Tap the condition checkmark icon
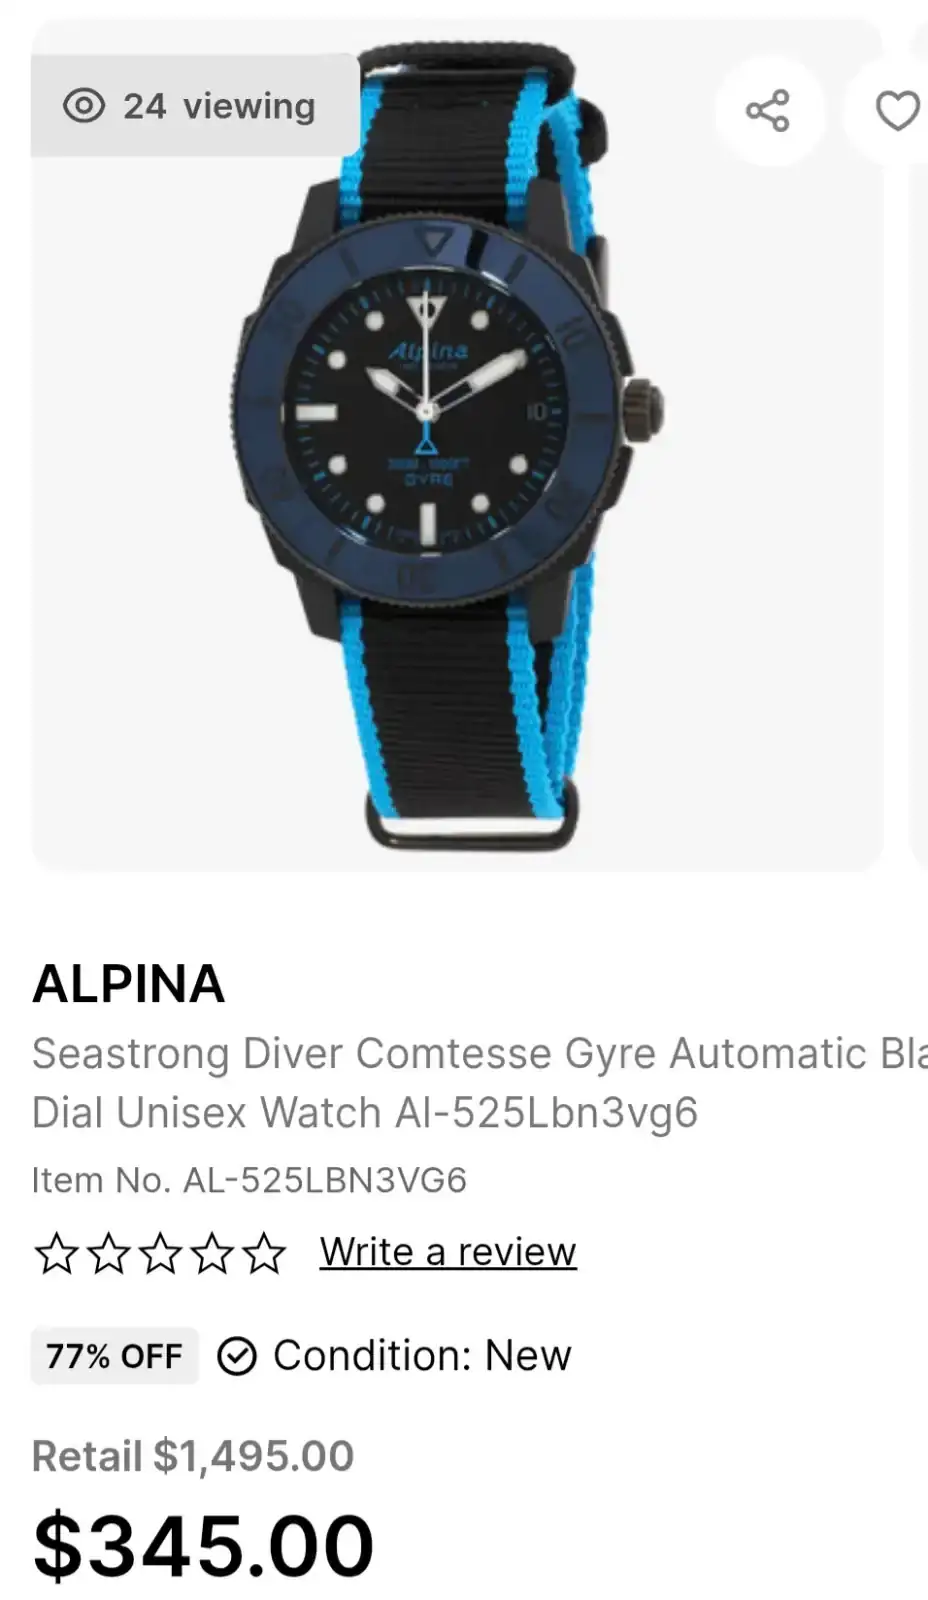This screenshot has height=1600, width=928. coord(237,1356)
